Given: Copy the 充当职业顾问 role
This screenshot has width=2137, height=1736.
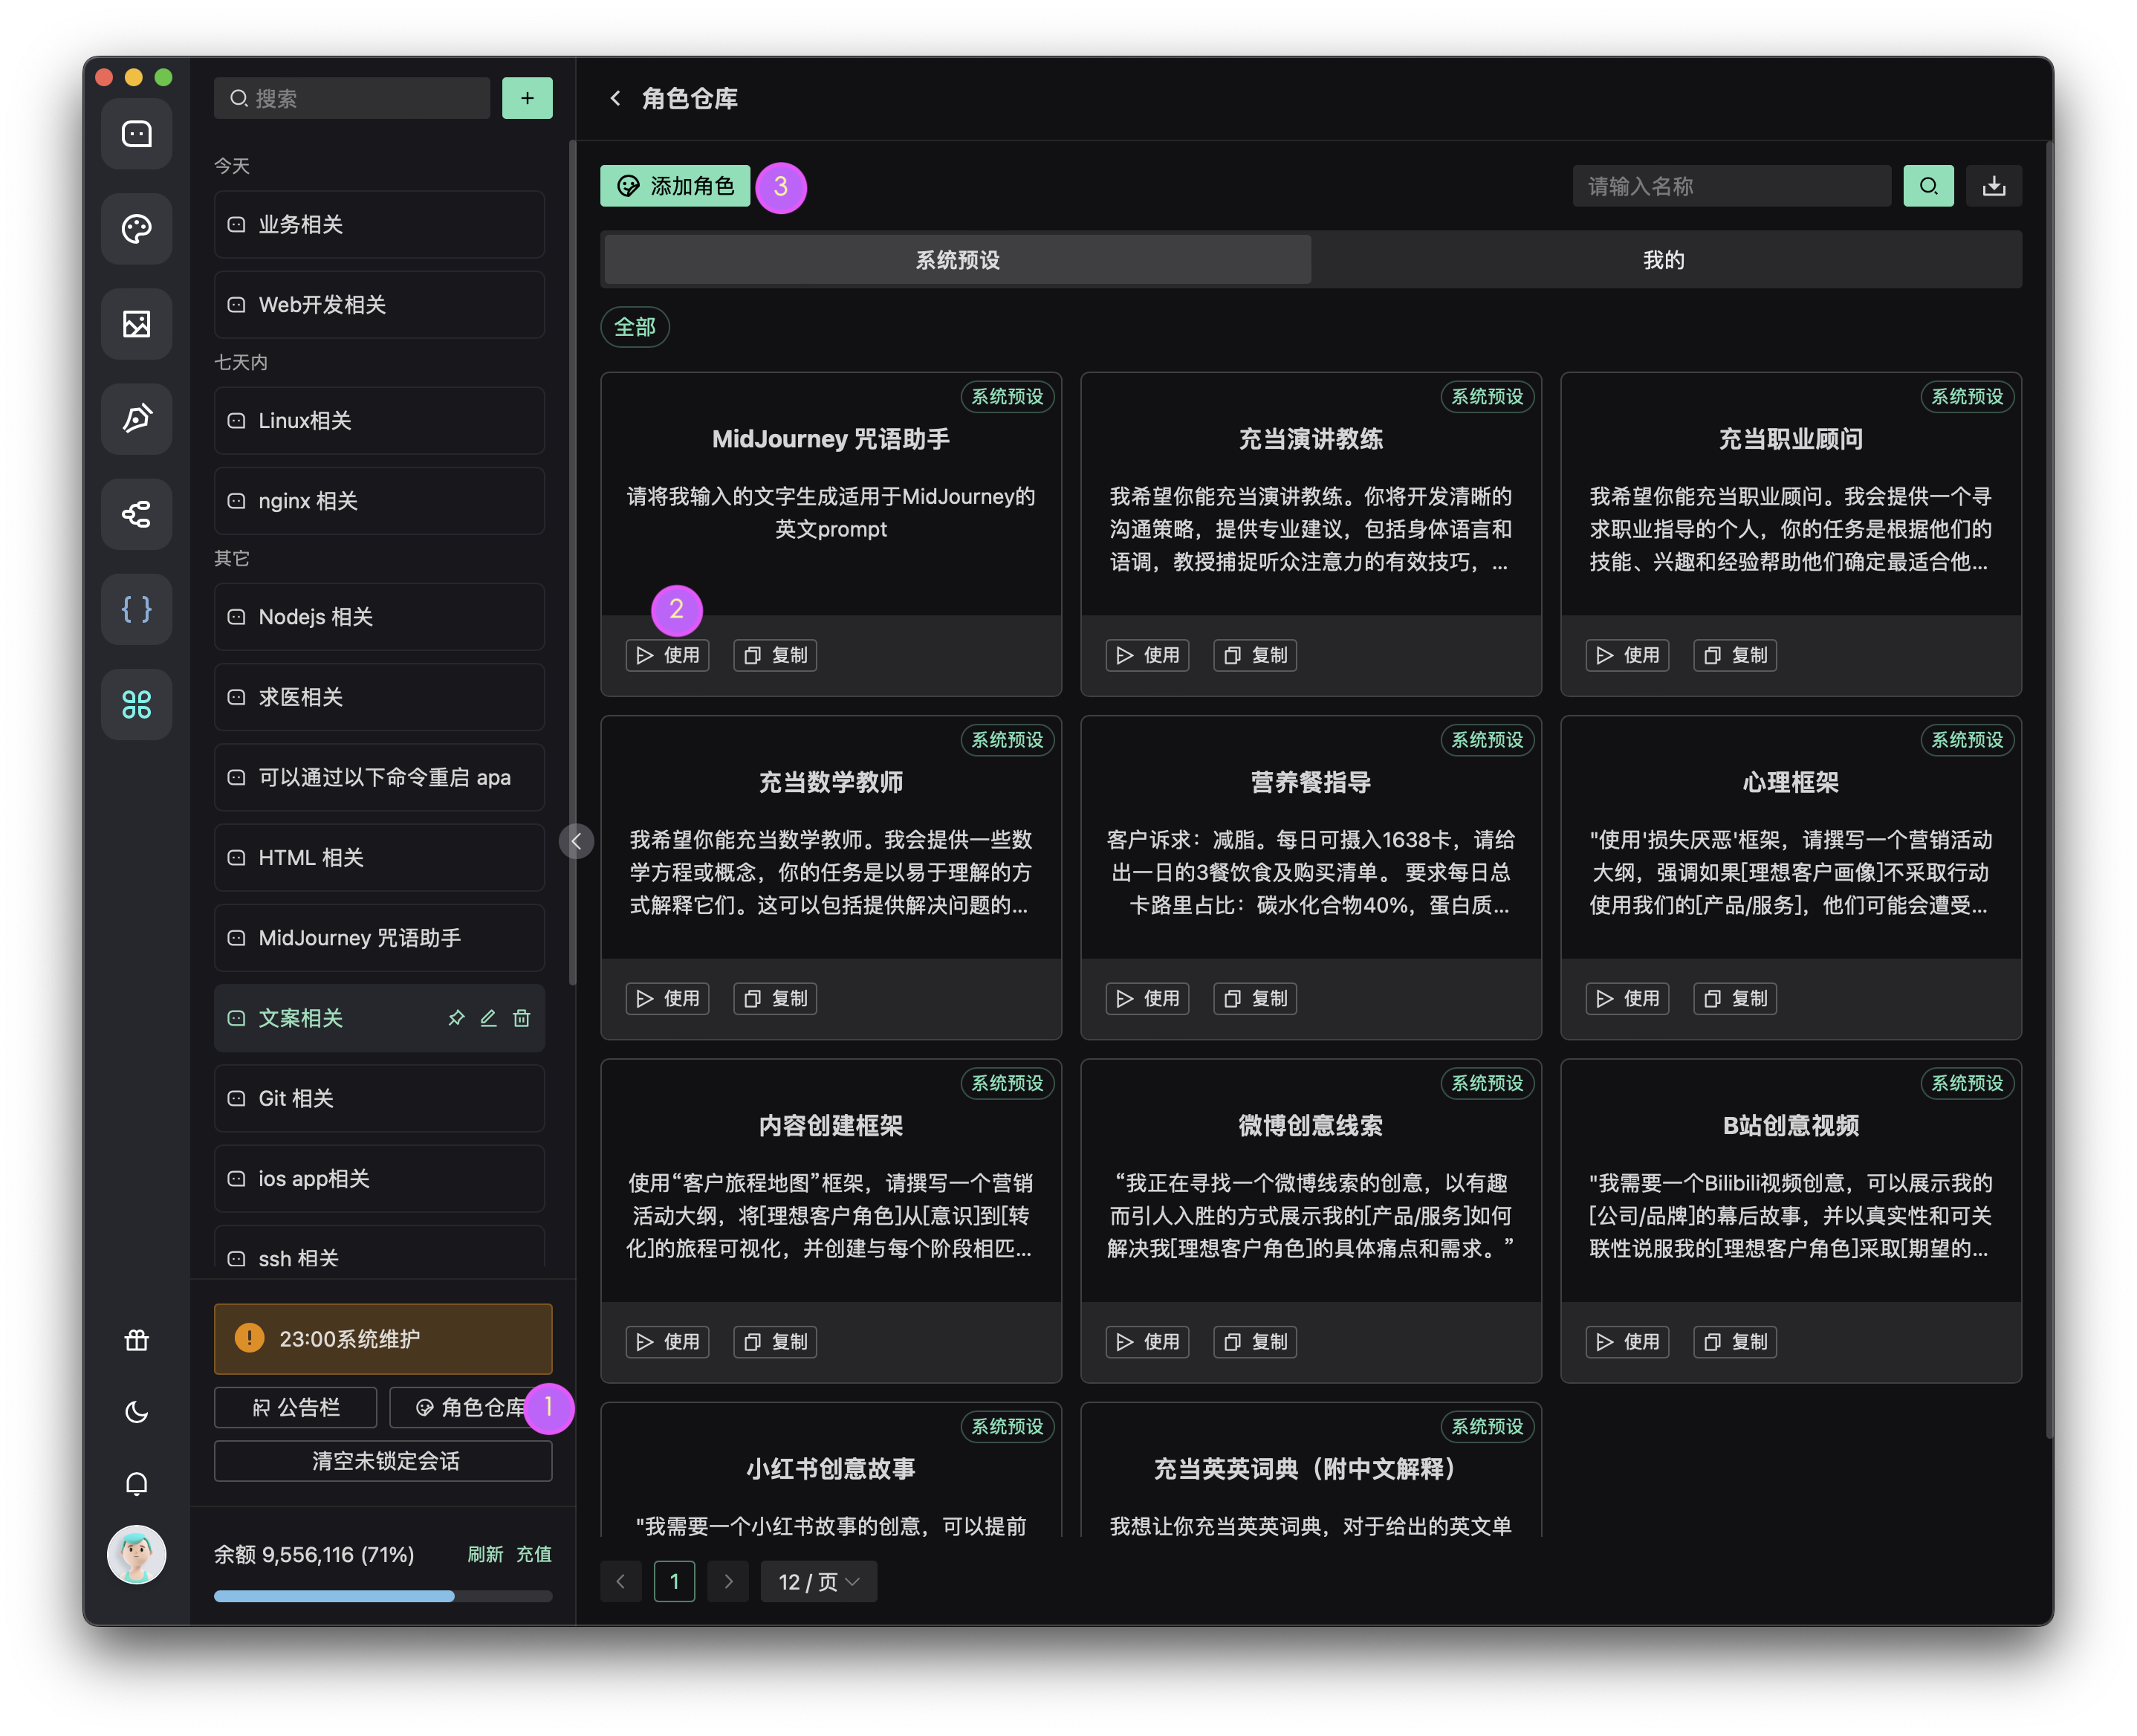Looking at the screenshot, I should point(1735,655).
